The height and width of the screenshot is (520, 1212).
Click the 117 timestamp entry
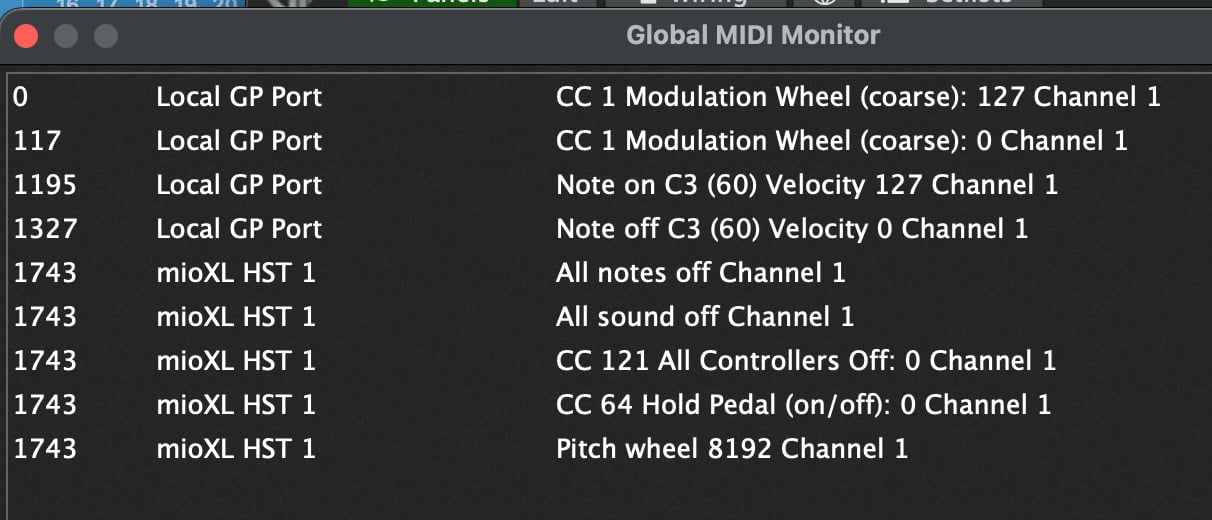32,141
